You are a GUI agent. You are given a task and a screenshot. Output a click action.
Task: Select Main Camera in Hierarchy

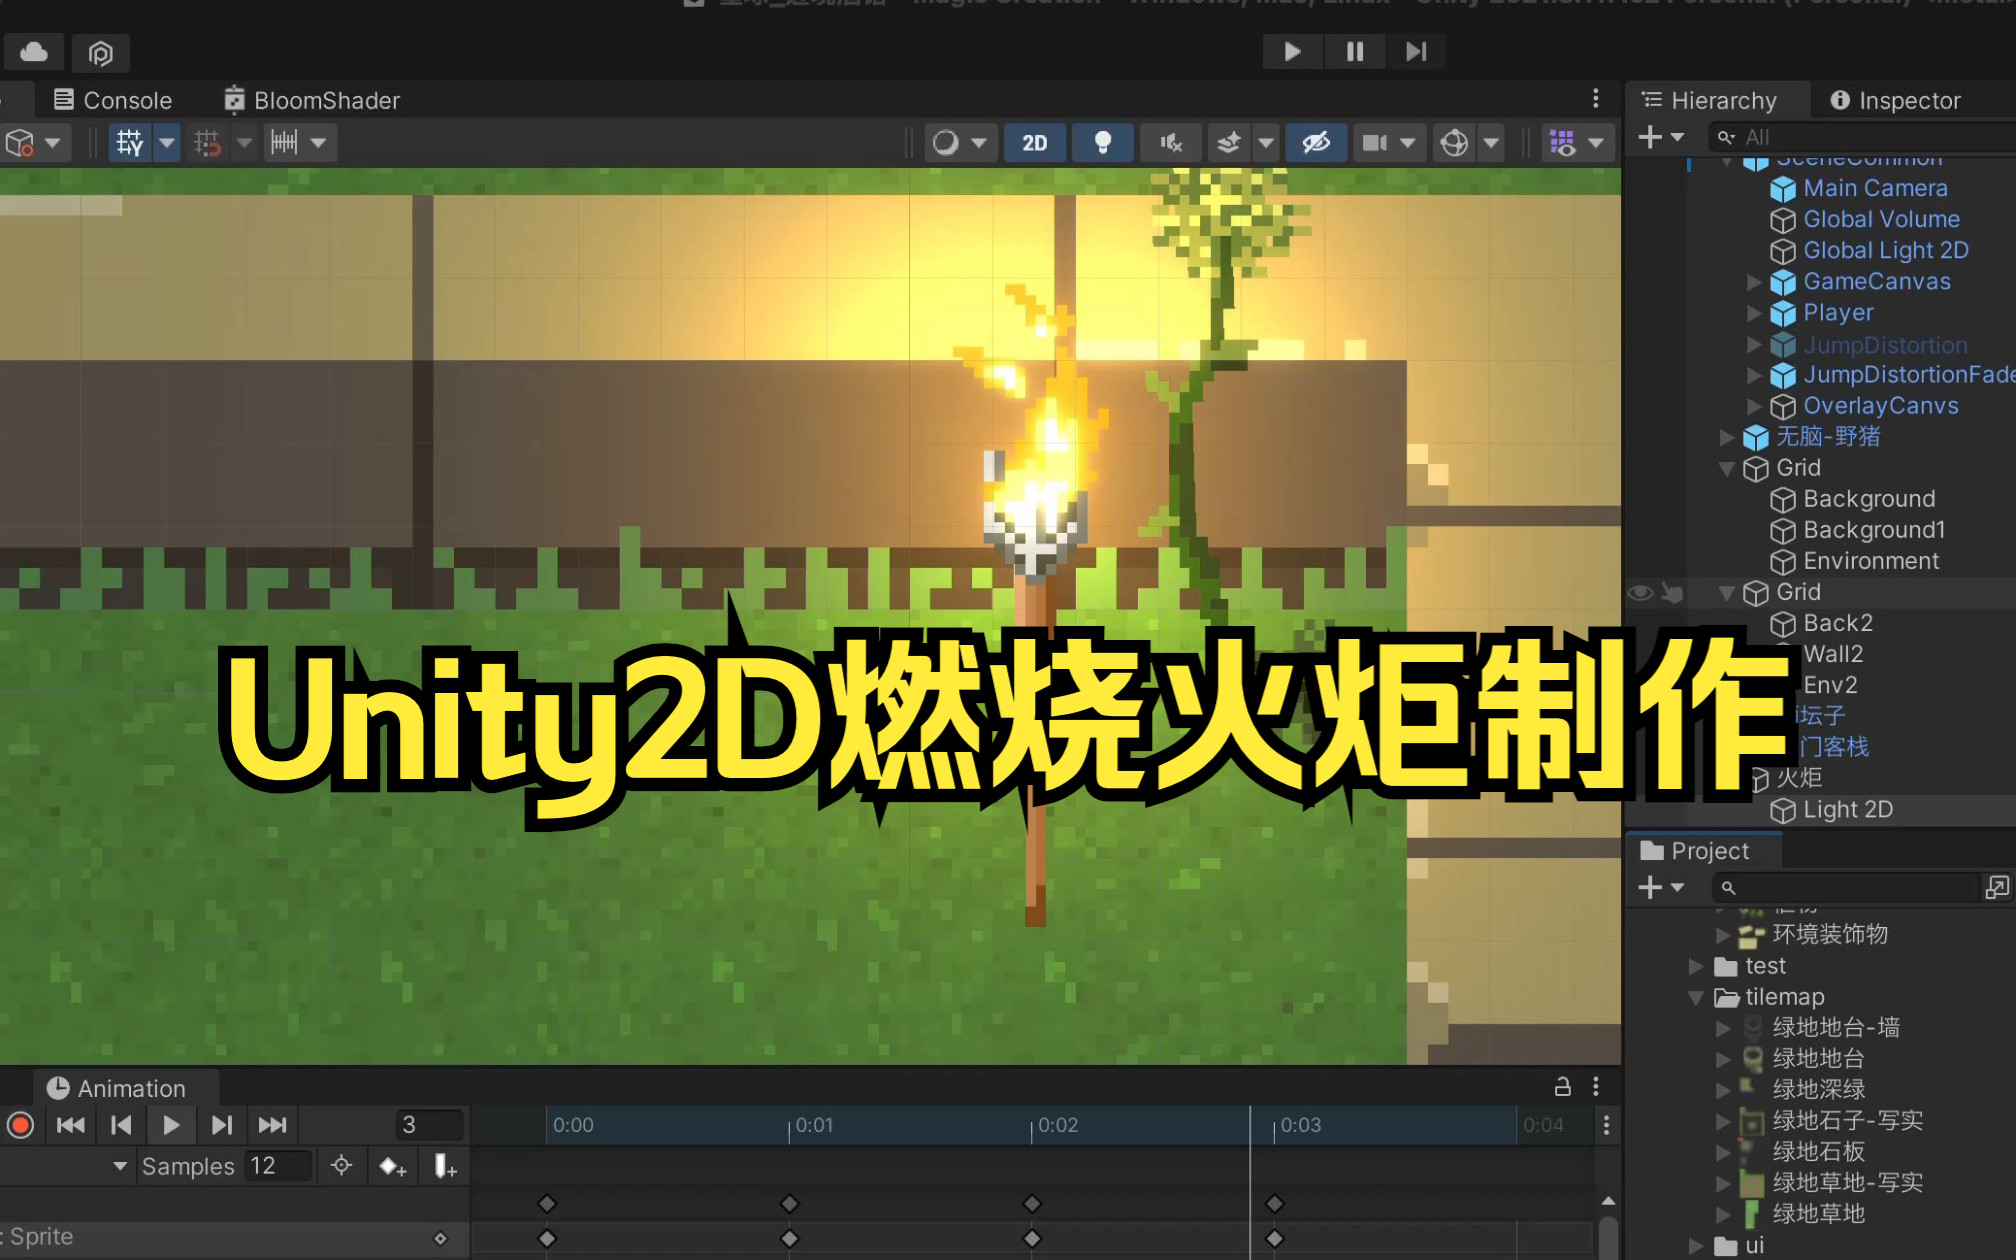pyautogui.click(x=1875, y=188)
